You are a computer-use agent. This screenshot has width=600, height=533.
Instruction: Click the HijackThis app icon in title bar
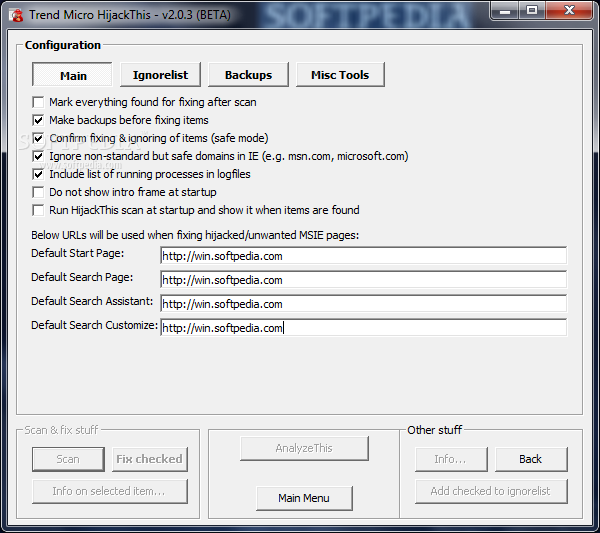point(16,15)
